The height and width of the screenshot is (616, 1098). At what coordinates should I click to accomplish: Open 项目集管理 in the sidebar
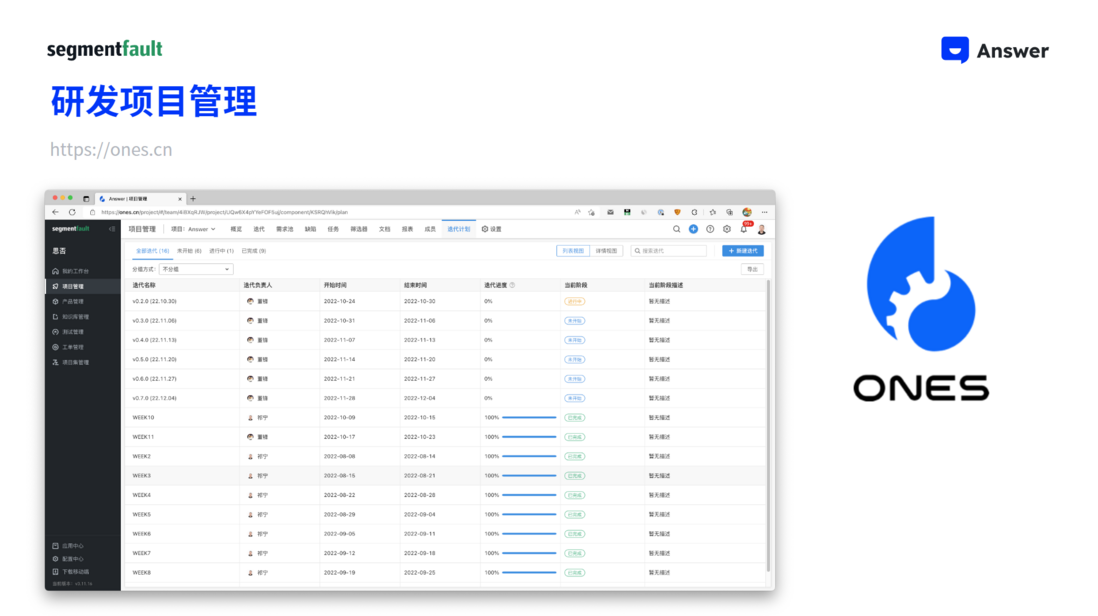[x=71, y=363]
